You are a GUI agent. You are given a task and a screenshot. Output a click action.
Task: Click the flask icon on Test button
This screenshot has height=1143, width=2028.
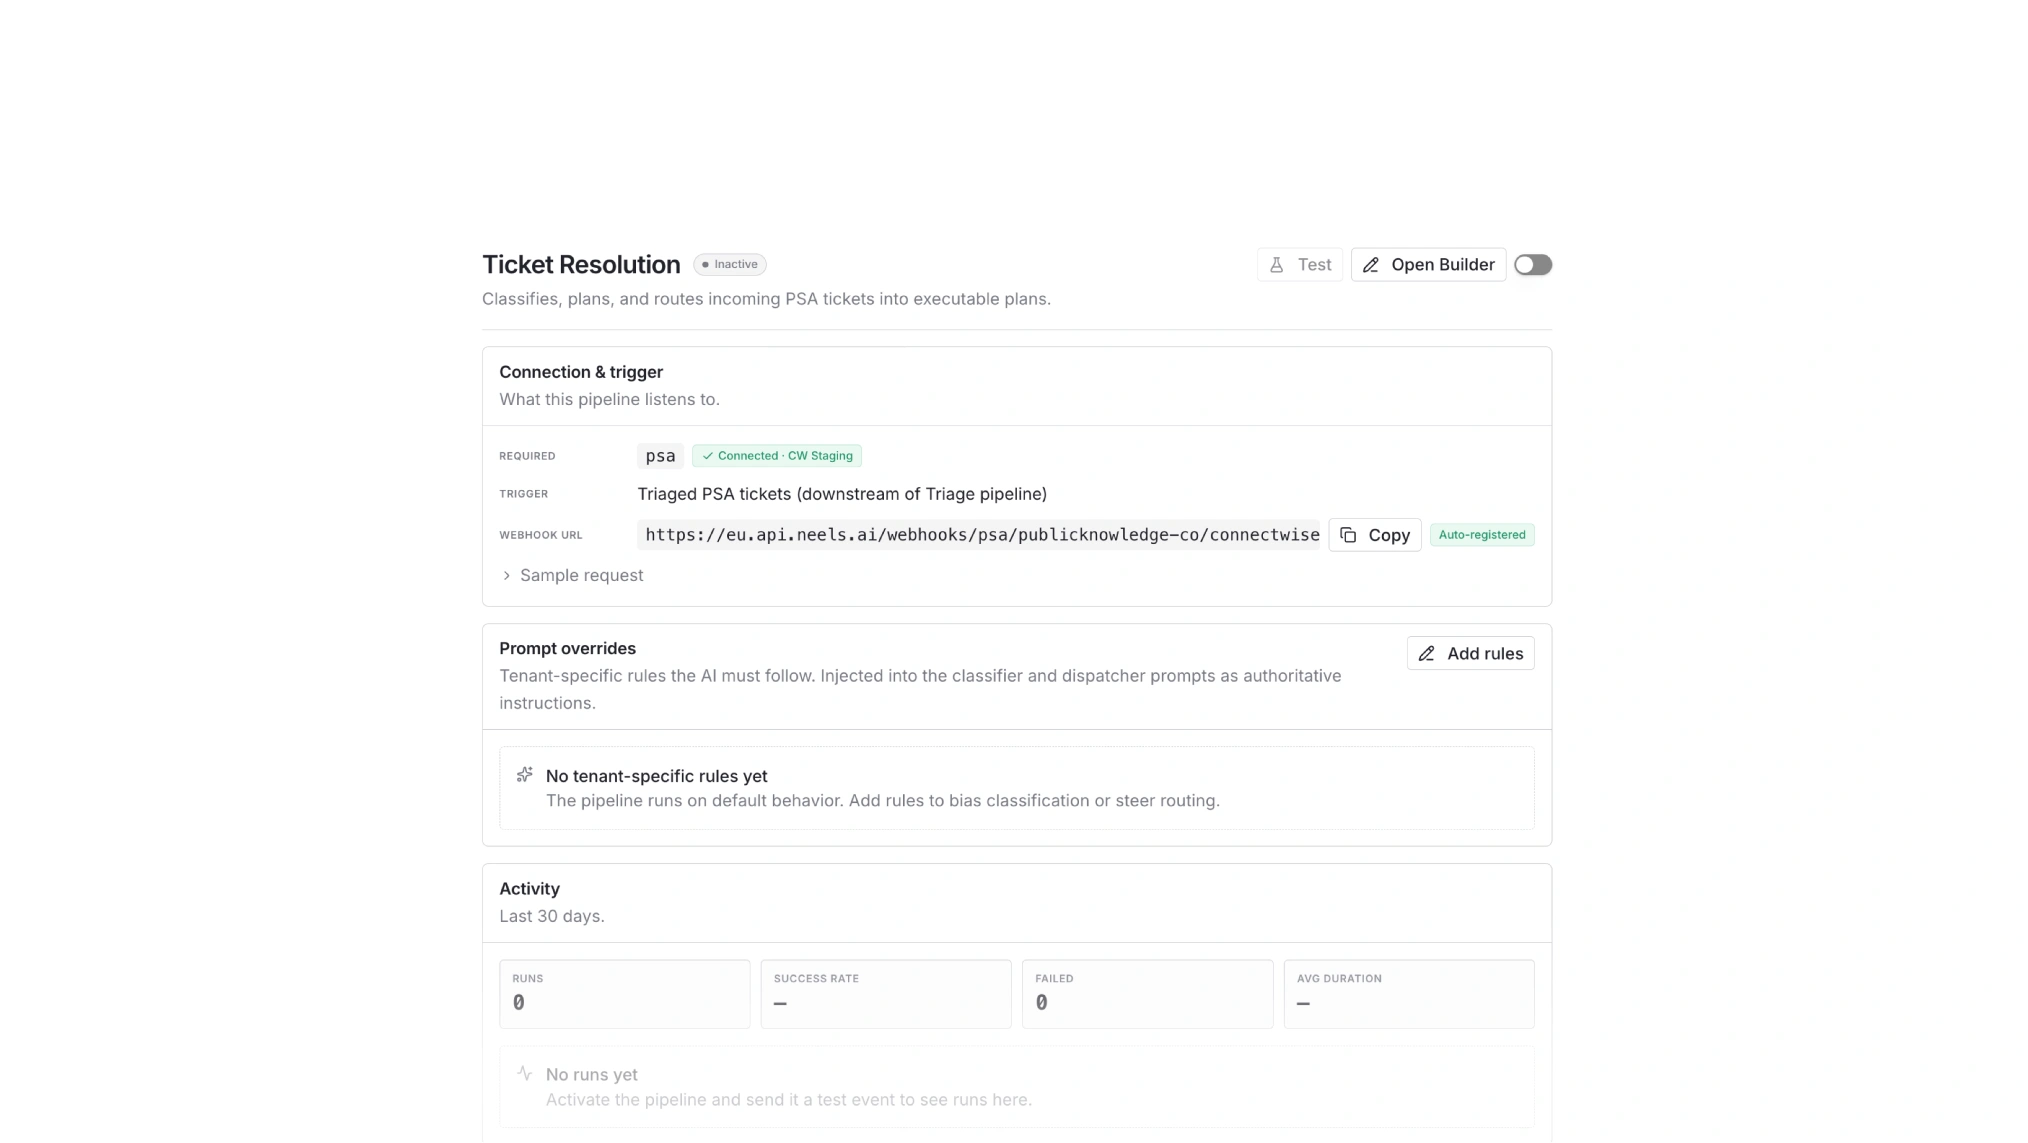[1276, 265]
